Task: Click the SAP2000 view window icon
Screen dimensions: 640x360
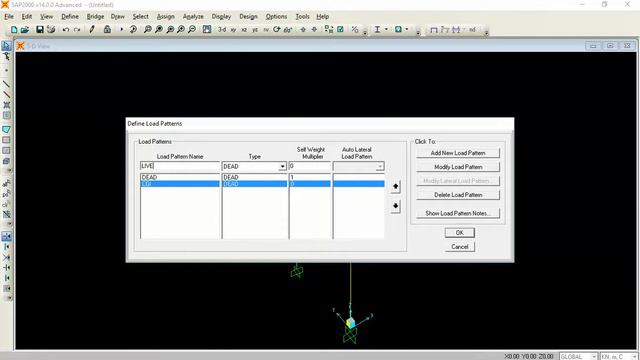Action: tap(20, 46)
